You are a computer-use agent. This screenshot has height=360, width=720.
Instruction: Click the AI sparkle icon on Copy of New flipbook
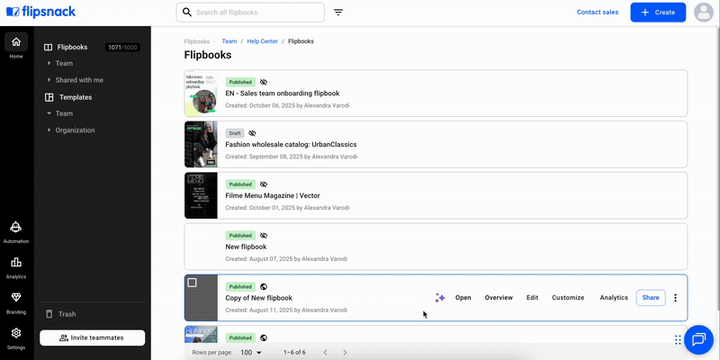pos(440,298)
